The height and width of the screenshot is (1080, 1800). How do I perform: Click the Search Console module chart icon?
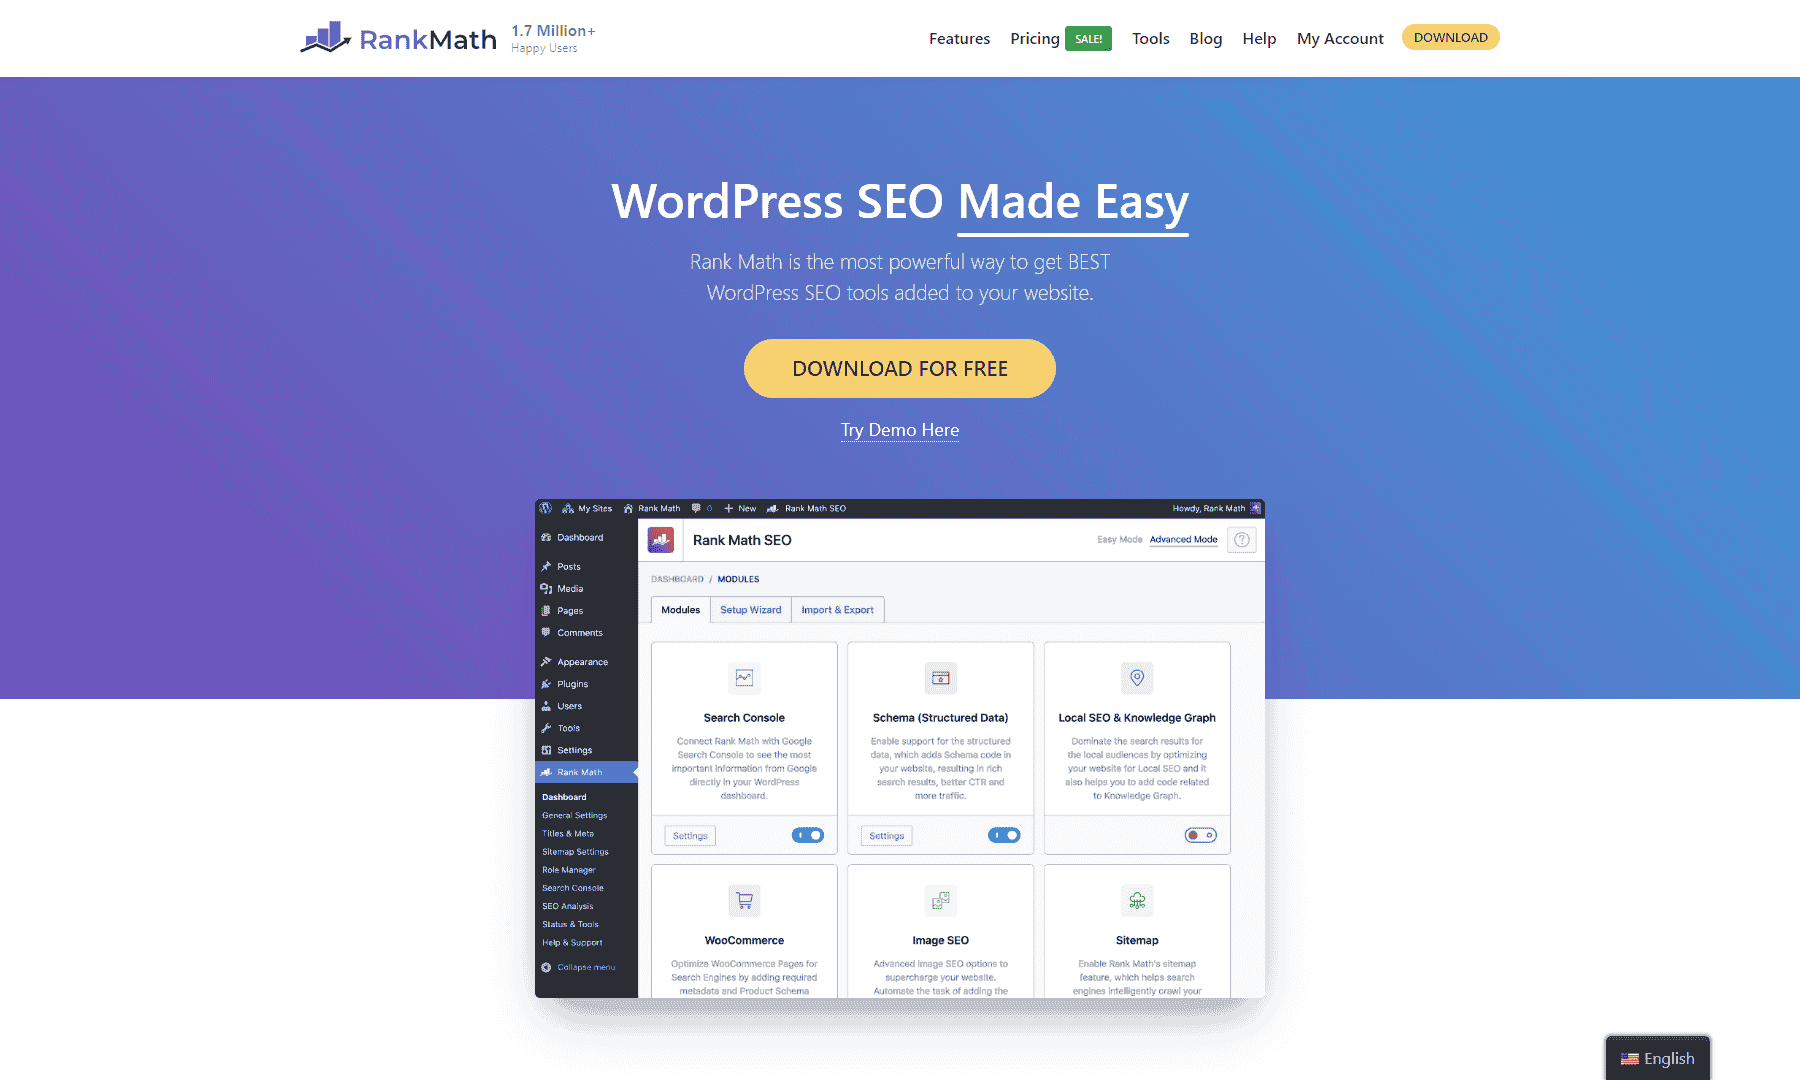pos(744,678)
